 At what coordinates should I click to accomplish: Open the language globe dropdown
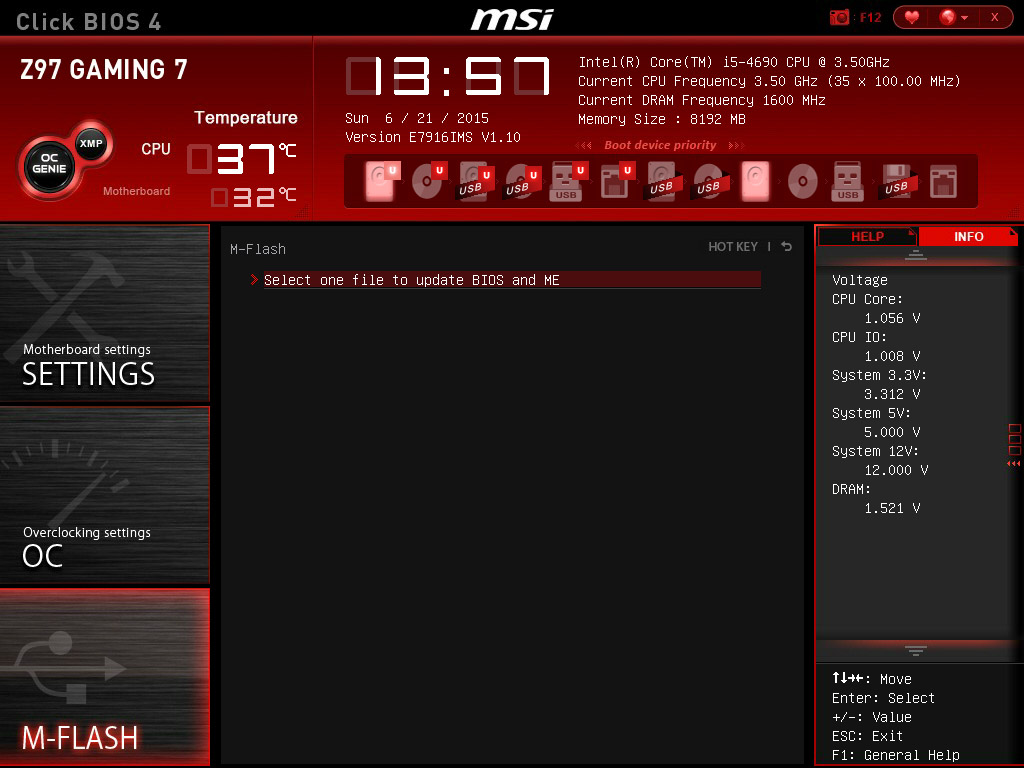tap(954, 17)
